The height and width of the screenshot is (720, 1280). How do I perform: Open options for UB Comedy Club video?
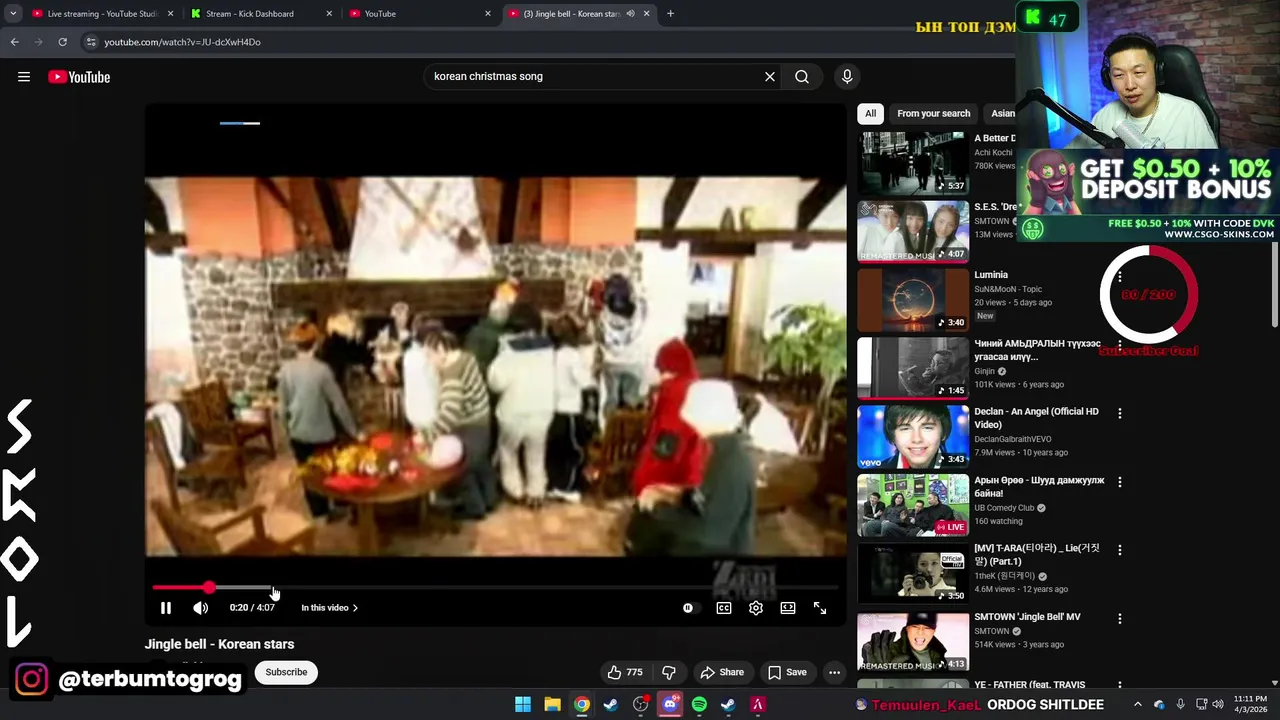(x=1120, y=482)
